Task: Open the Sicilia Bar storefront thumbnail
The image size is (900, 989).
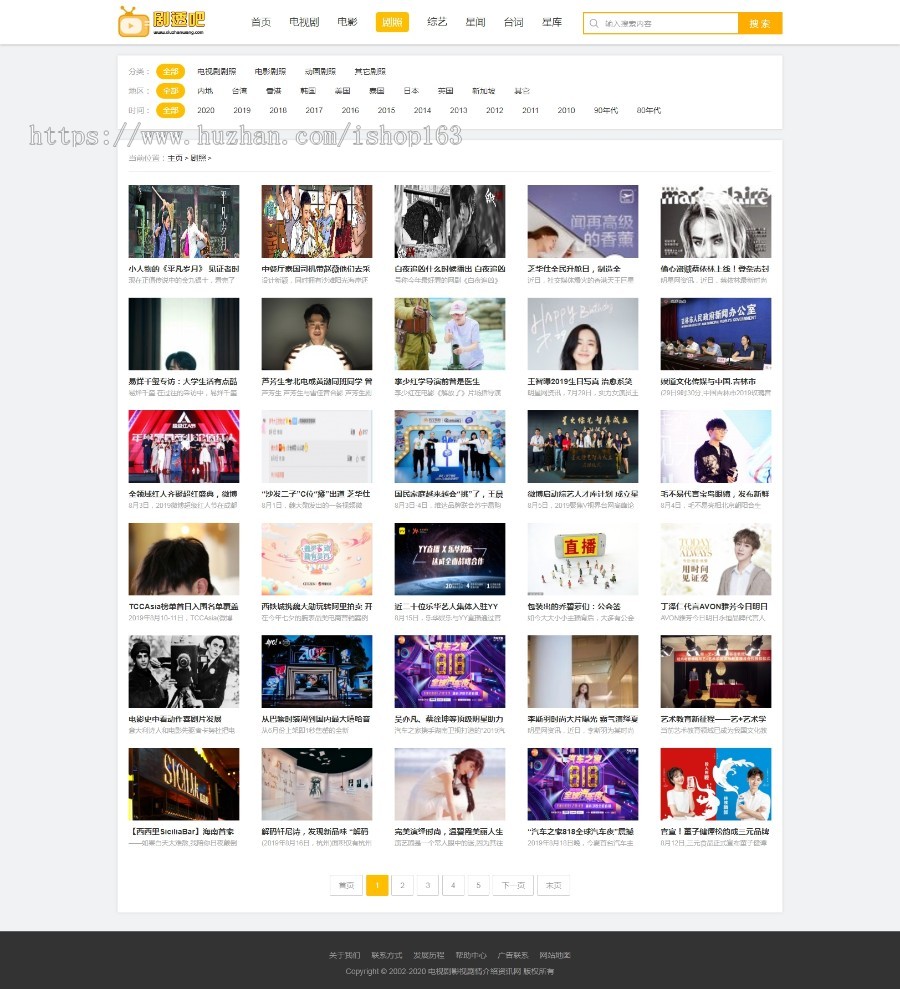Action: 183,784
